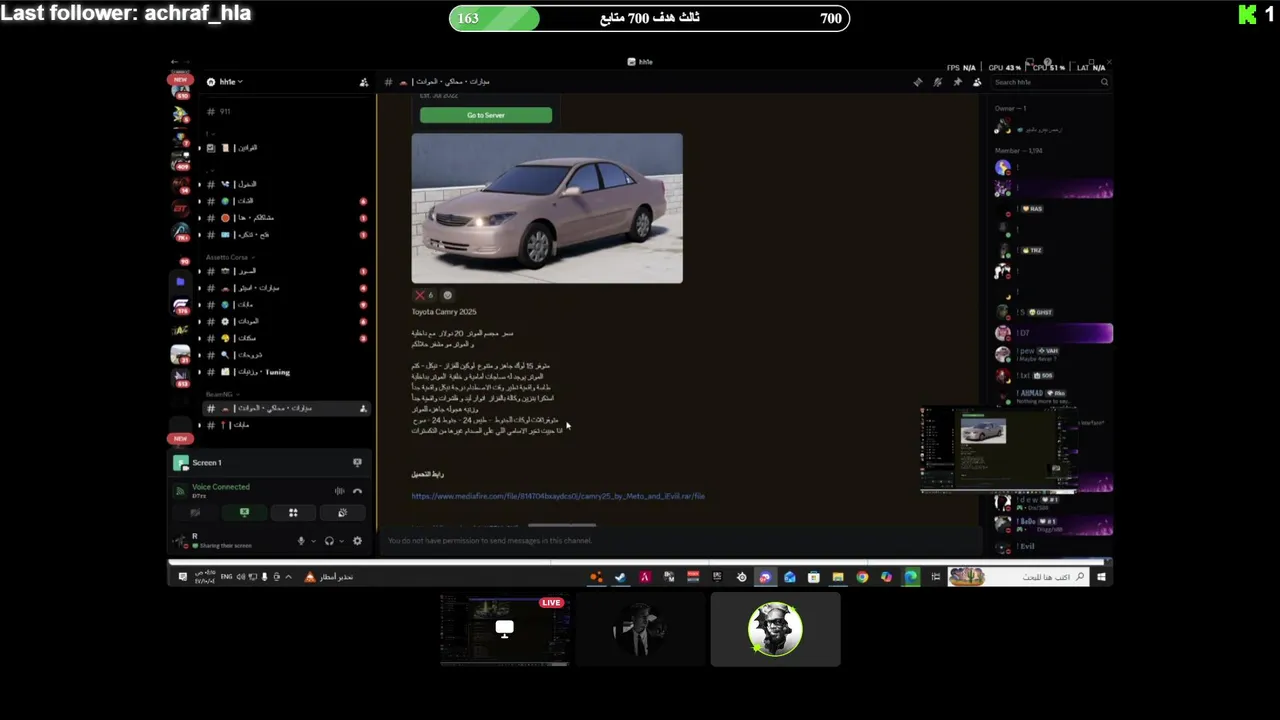Toggle the member list icon in header
This screenshot has width=1280, height=720.
(x=977, y=82)
